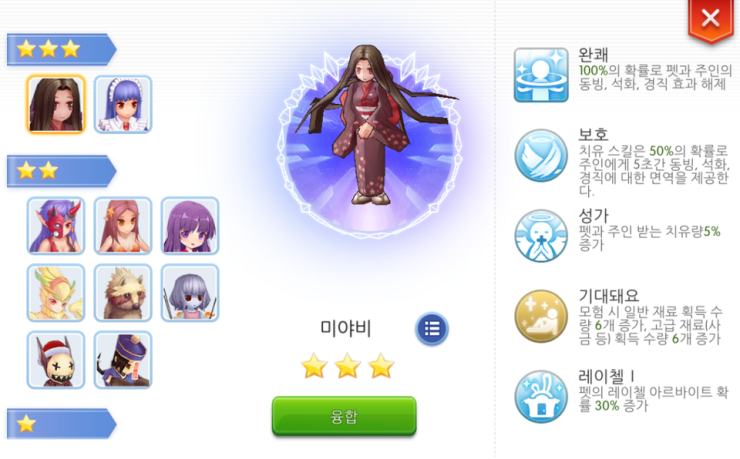Pick the gray-haired zombie girl pet
This screenshot has height=459, width=740.
tap(190, 293)
